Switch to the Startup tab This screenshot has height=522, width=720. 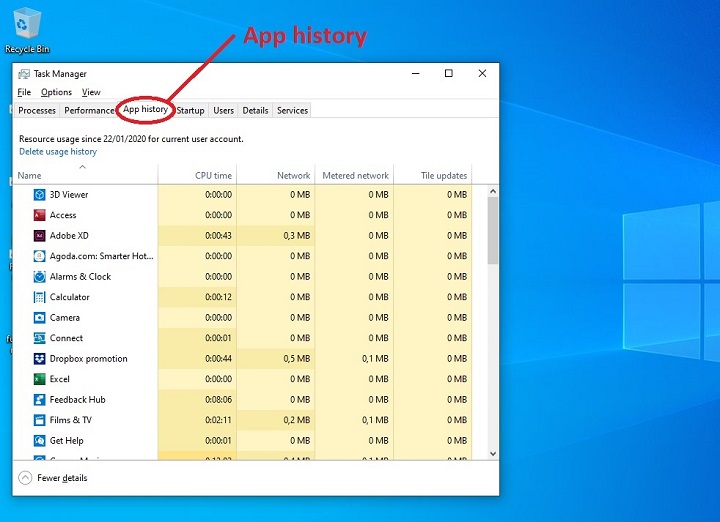point(190,110)
